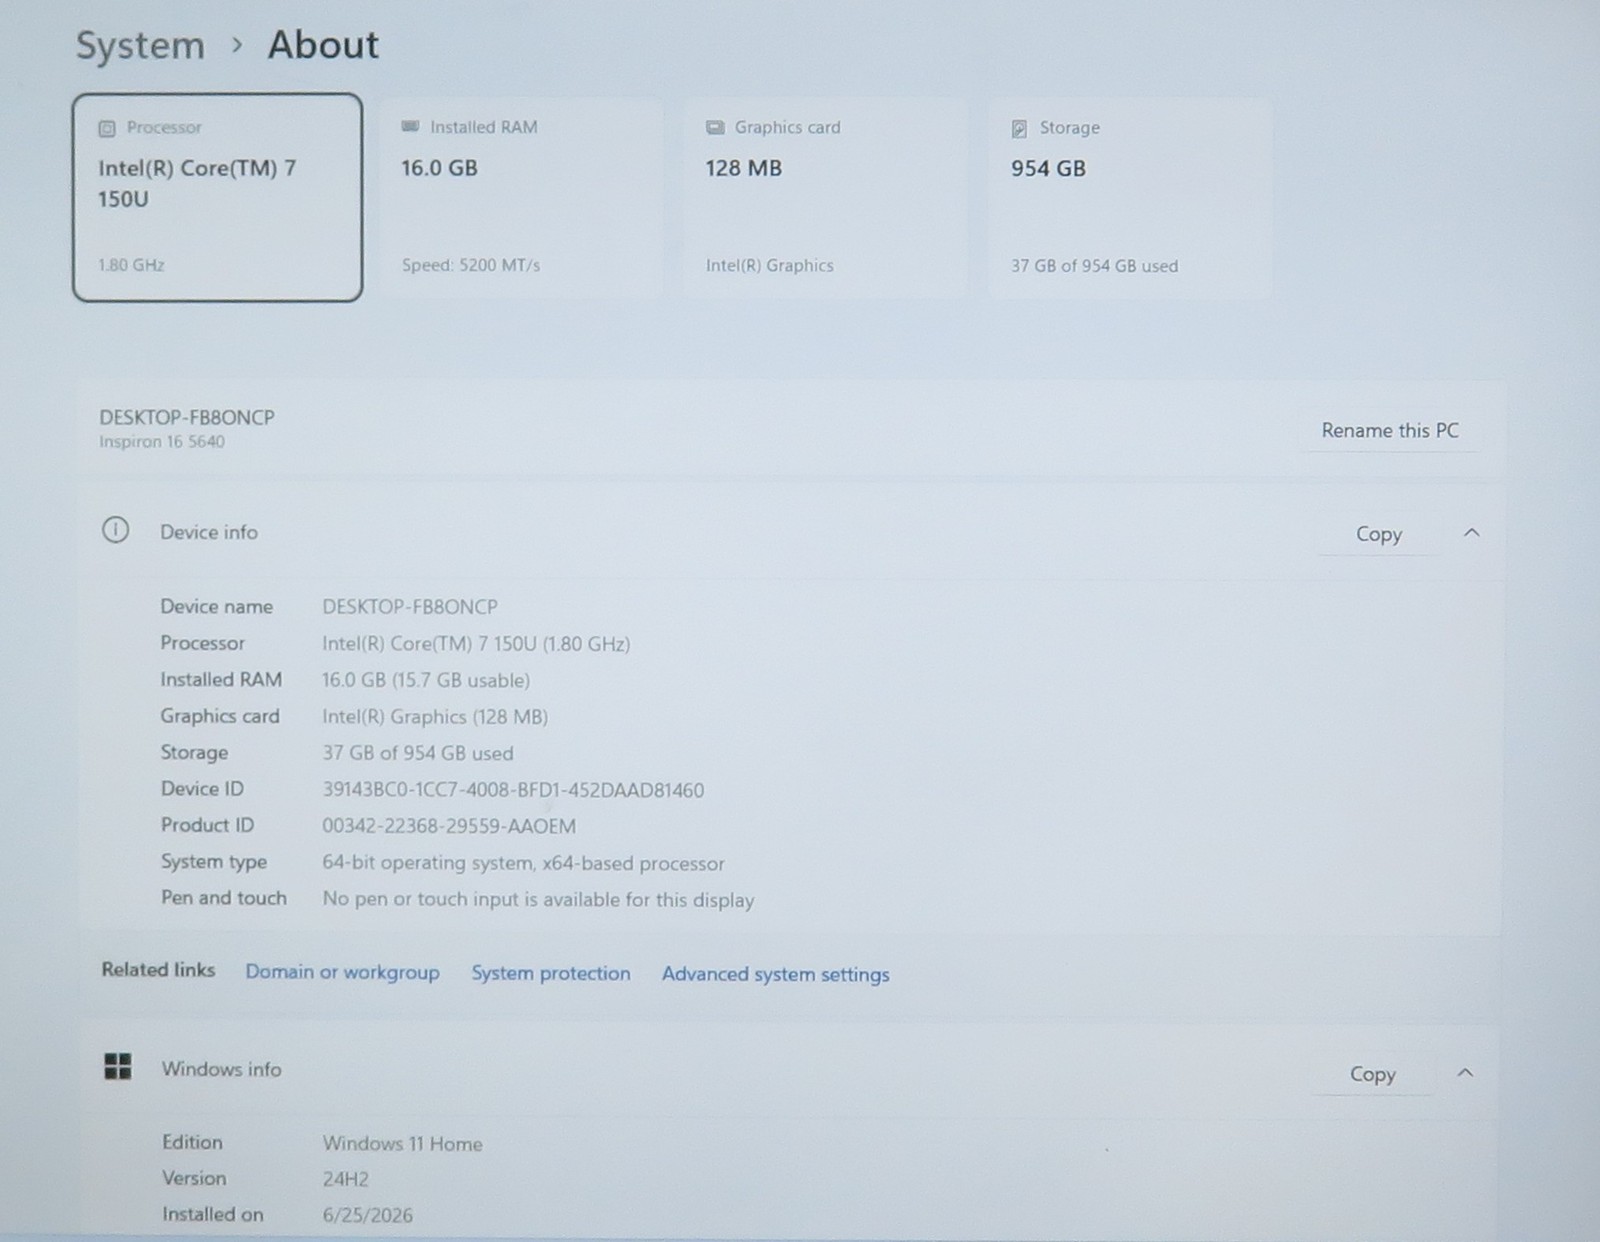Open the System protection link
Screen dimensions: 1600x1242
coord(551,973)
